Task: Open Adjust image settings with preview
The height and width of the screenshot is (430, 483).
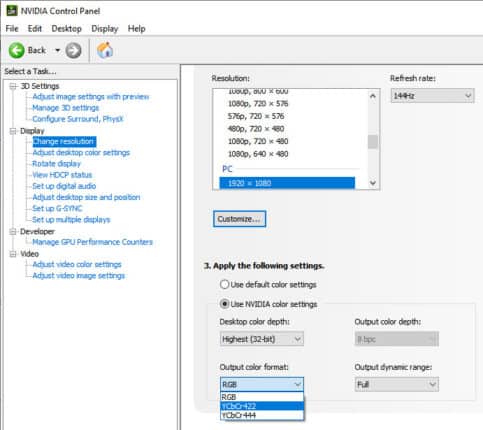Action: [x=91, y=97]
